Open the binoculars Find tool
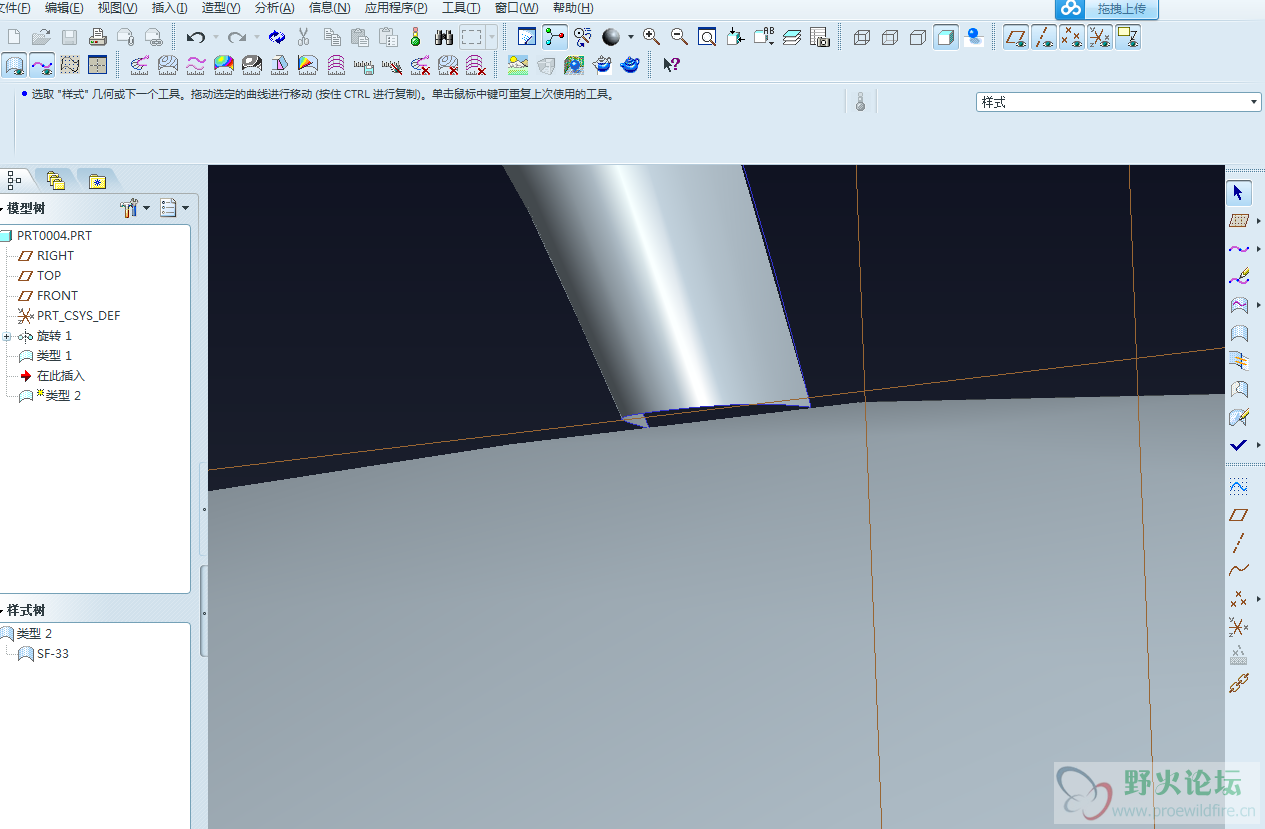 (444, 37)
